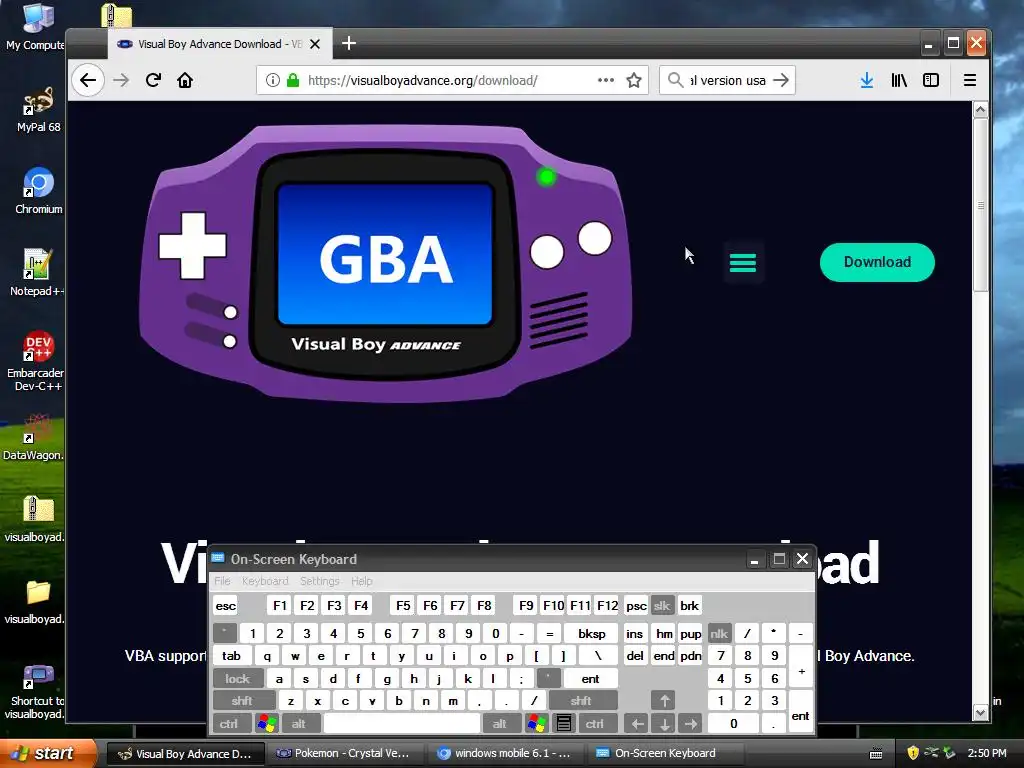Open the browser downloads arrow
This screenshot has width=1024, height=768.
867,80
